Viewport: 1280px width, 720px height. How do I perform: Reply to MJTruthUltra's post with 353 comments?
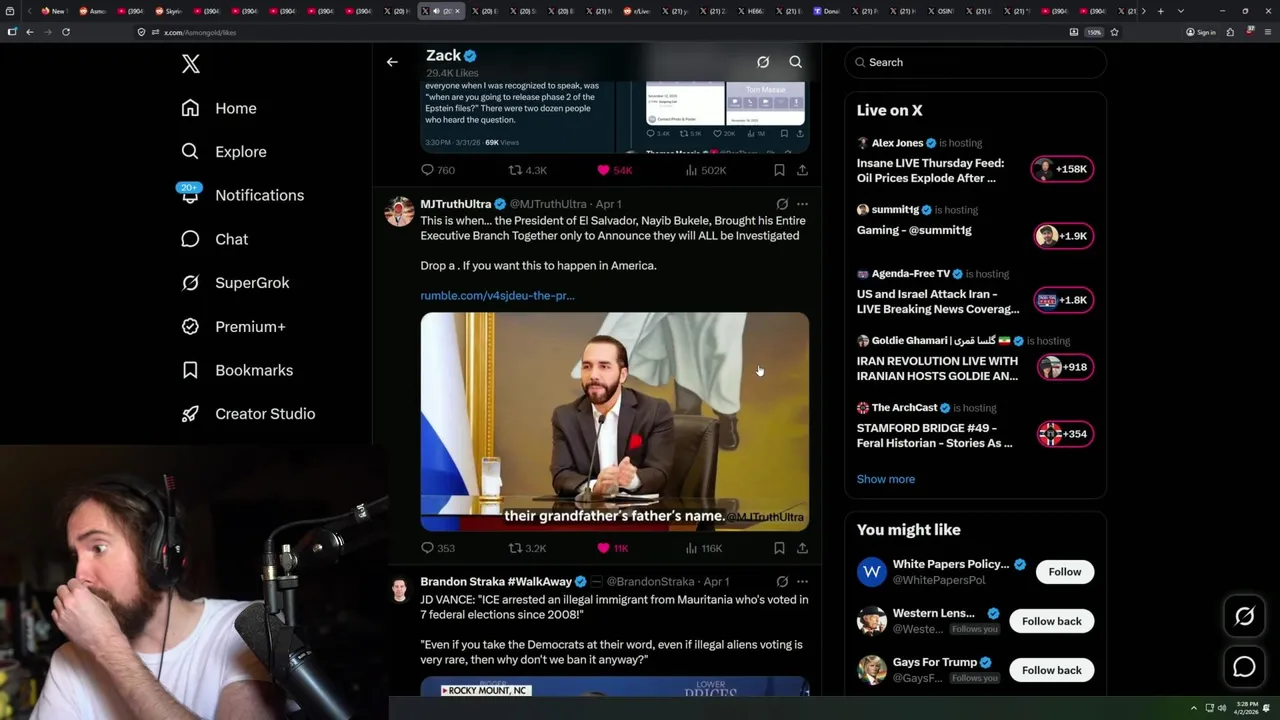(437, 548)
